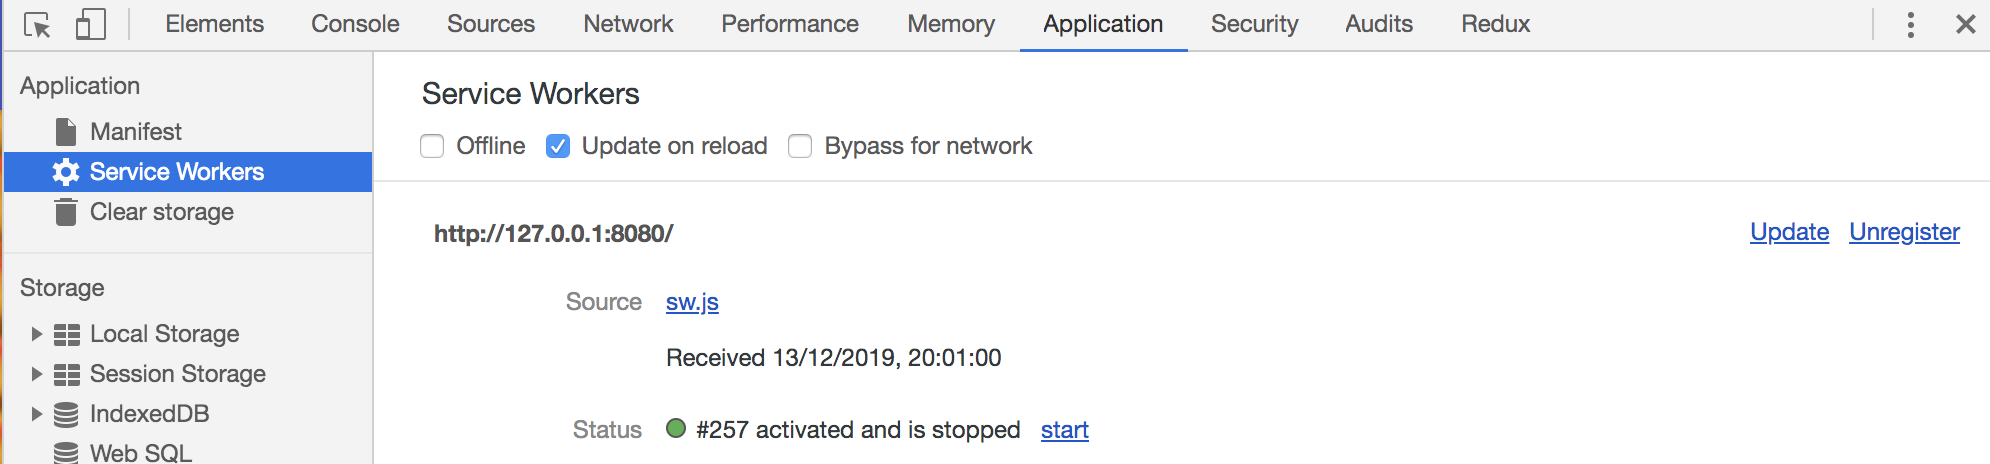Click the Unregister link
The width and height of the screenshot is (1990, 464).
coord(1904,232)
